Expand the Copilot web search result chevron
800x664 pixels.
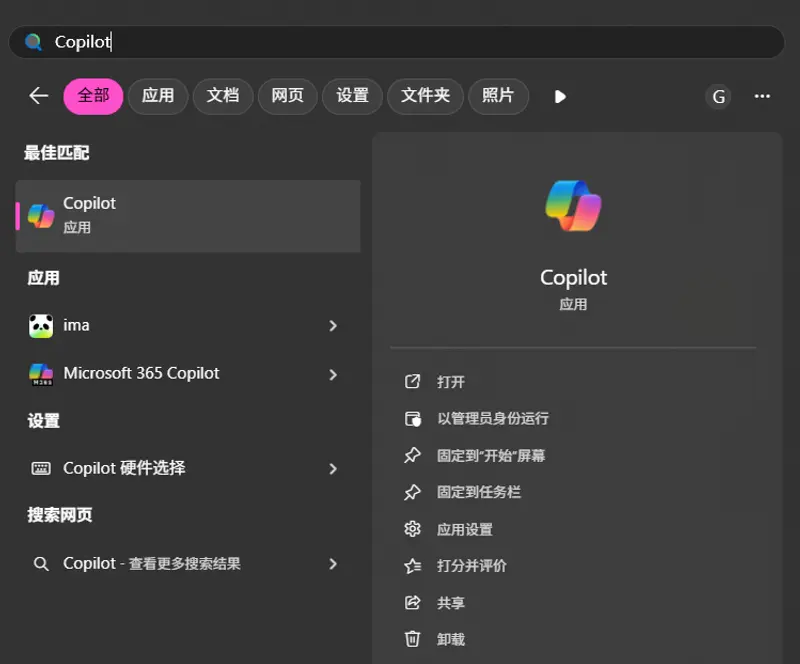333,563
